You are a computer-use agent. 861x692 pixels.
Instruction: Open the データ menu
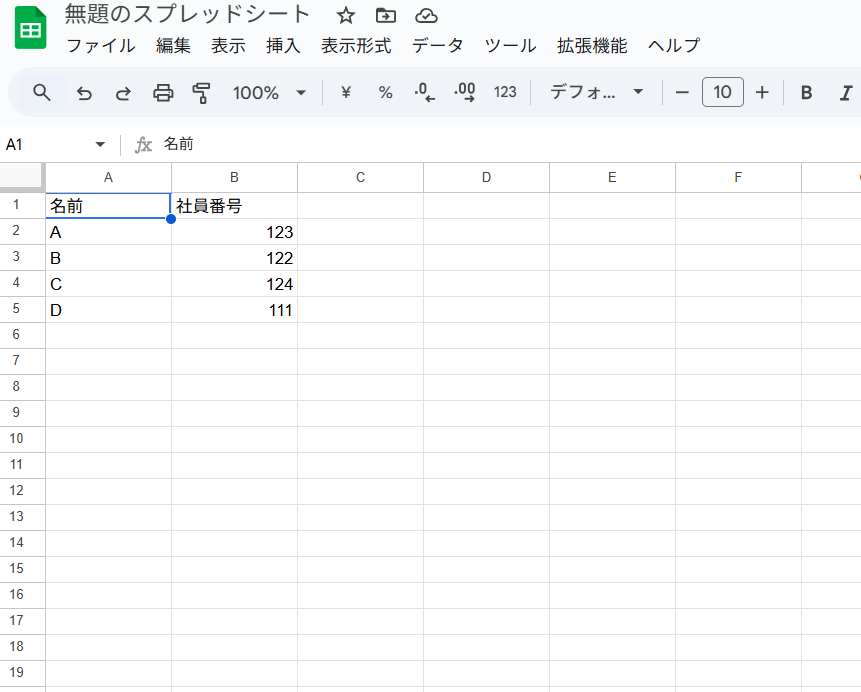[437, 46]
